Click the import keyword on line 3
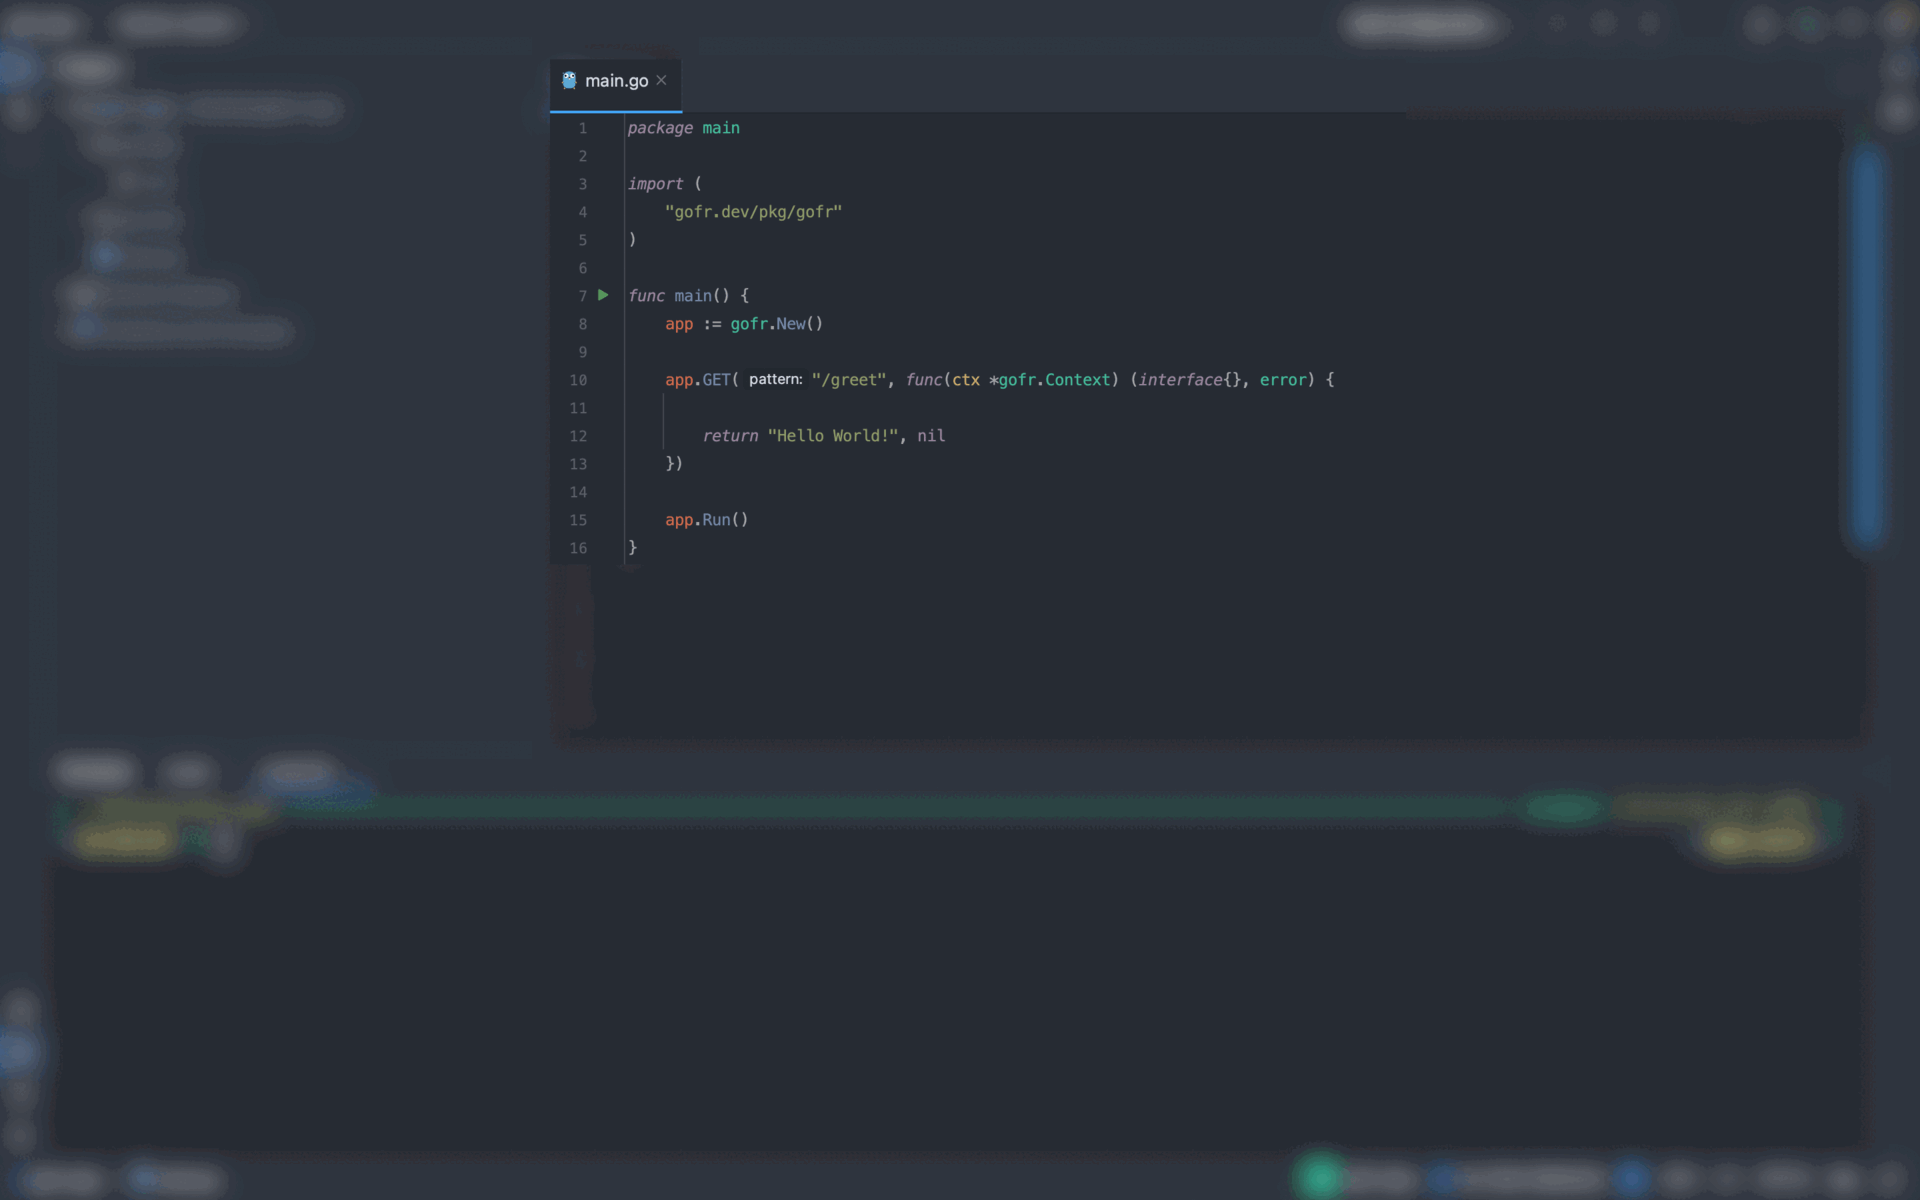This screenshot has width=1920, height=1200. click(655, 184)
